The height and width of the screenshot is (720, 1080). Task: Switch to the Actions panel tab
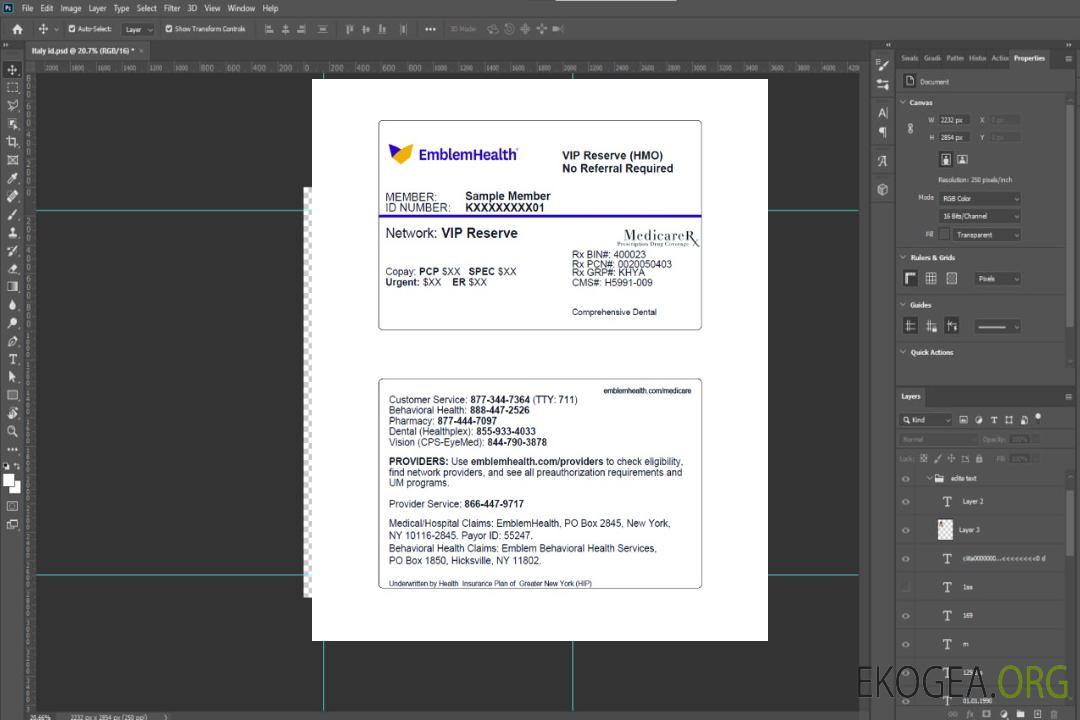[999, 58]
